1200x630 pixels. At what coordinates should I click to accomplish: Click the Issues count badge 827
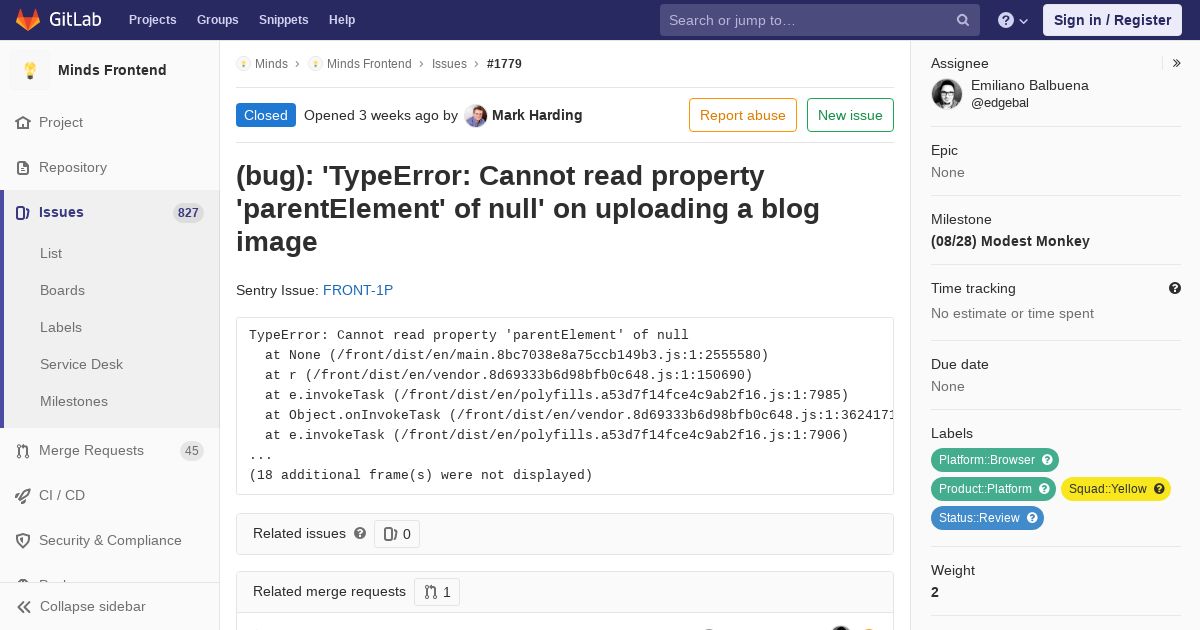(188, 213)
